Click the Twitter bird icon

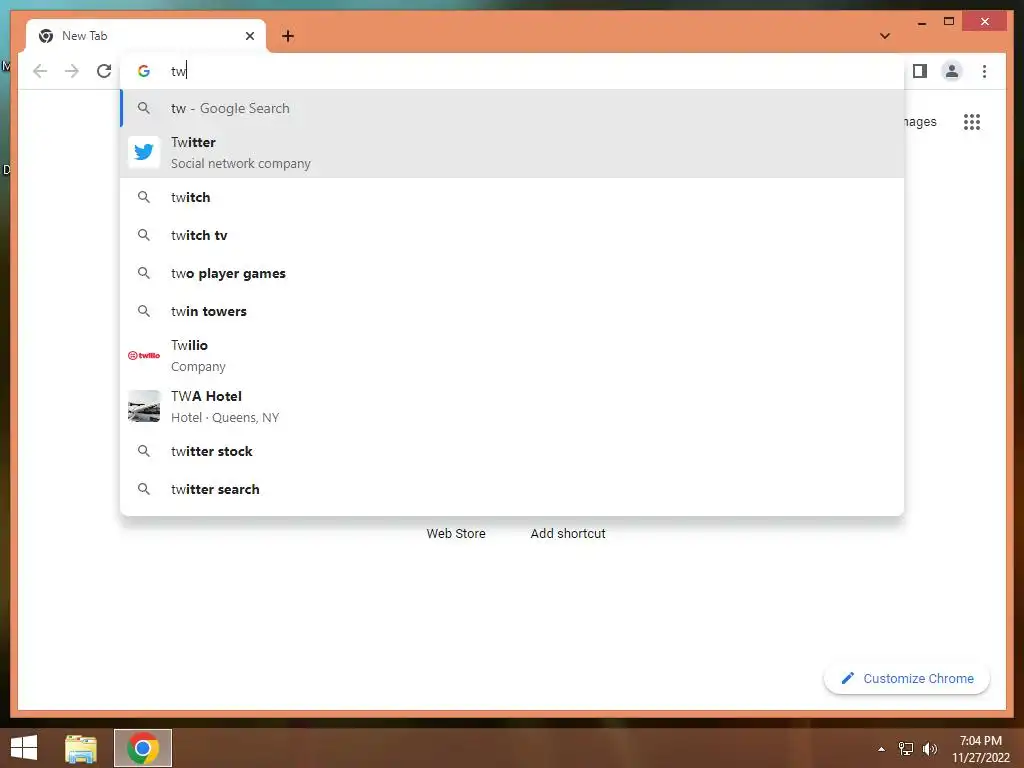click(x=144, y=152)
